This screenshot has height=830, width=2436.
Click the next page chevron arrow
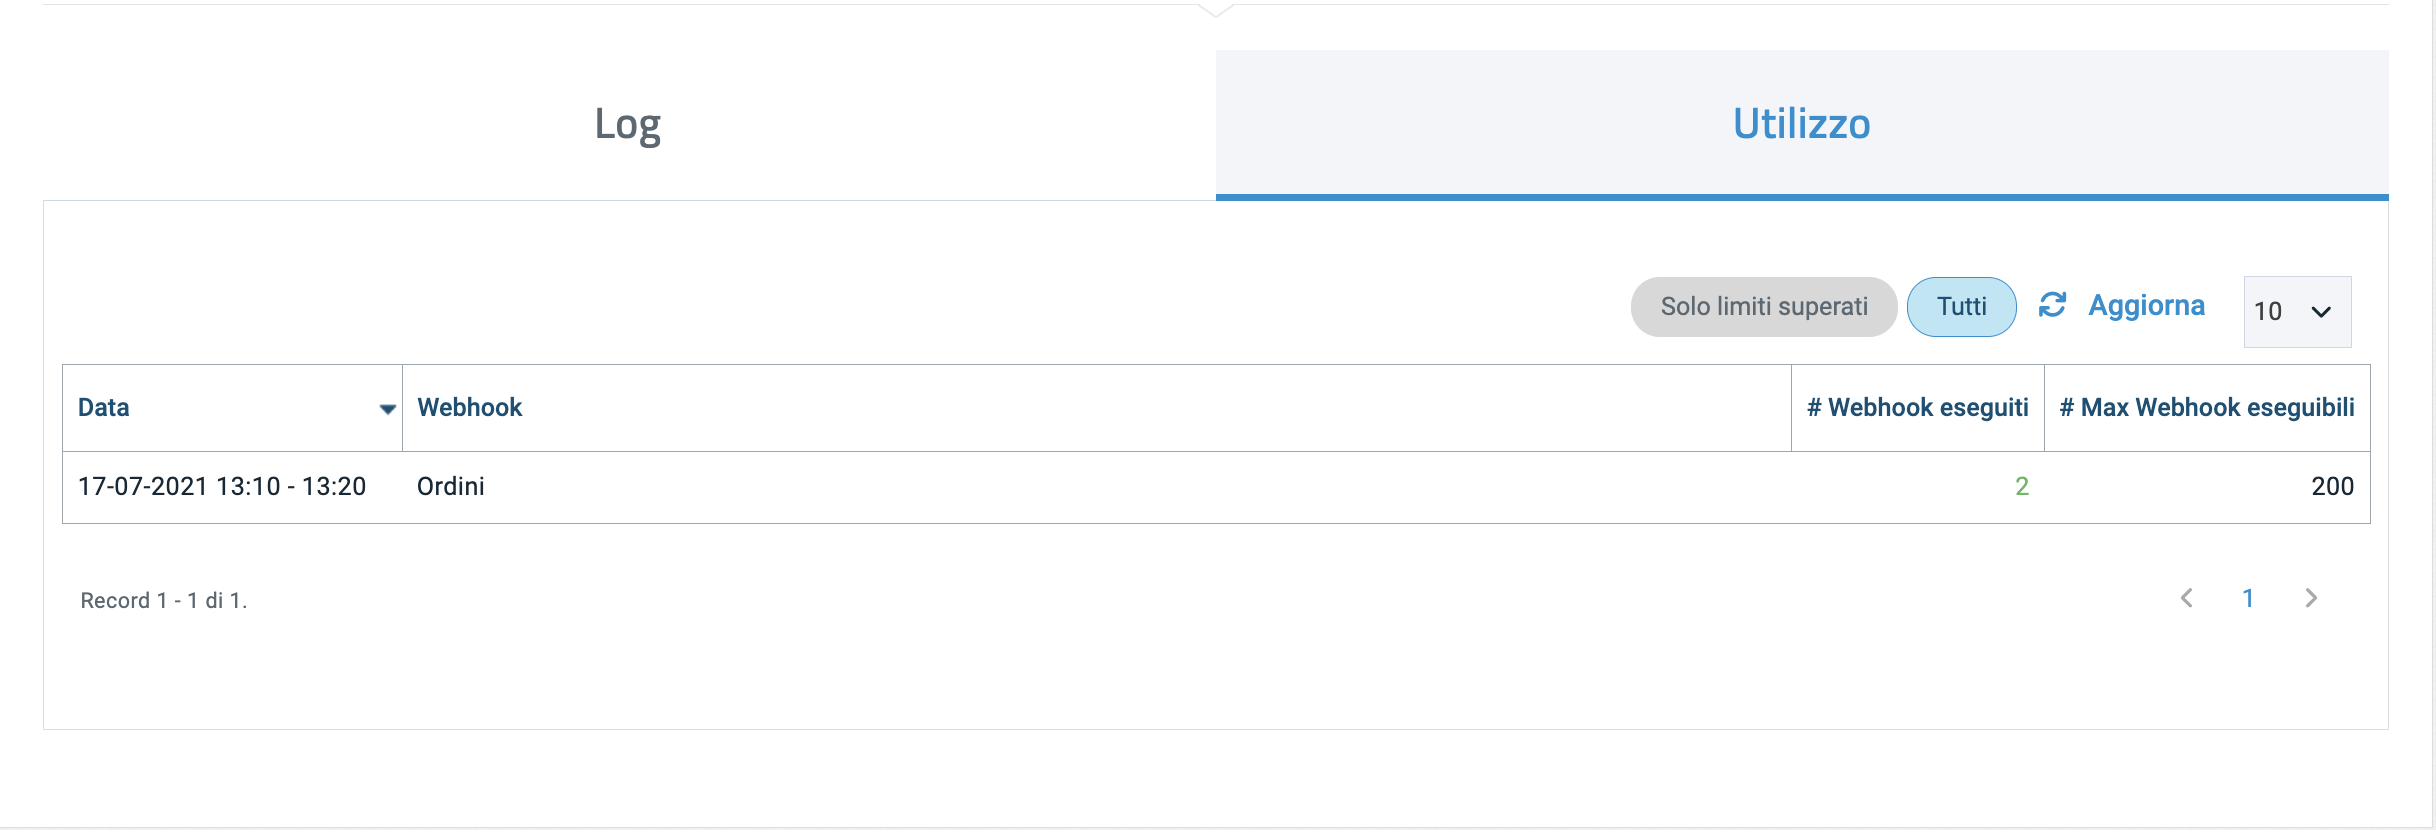point(2312,598)
